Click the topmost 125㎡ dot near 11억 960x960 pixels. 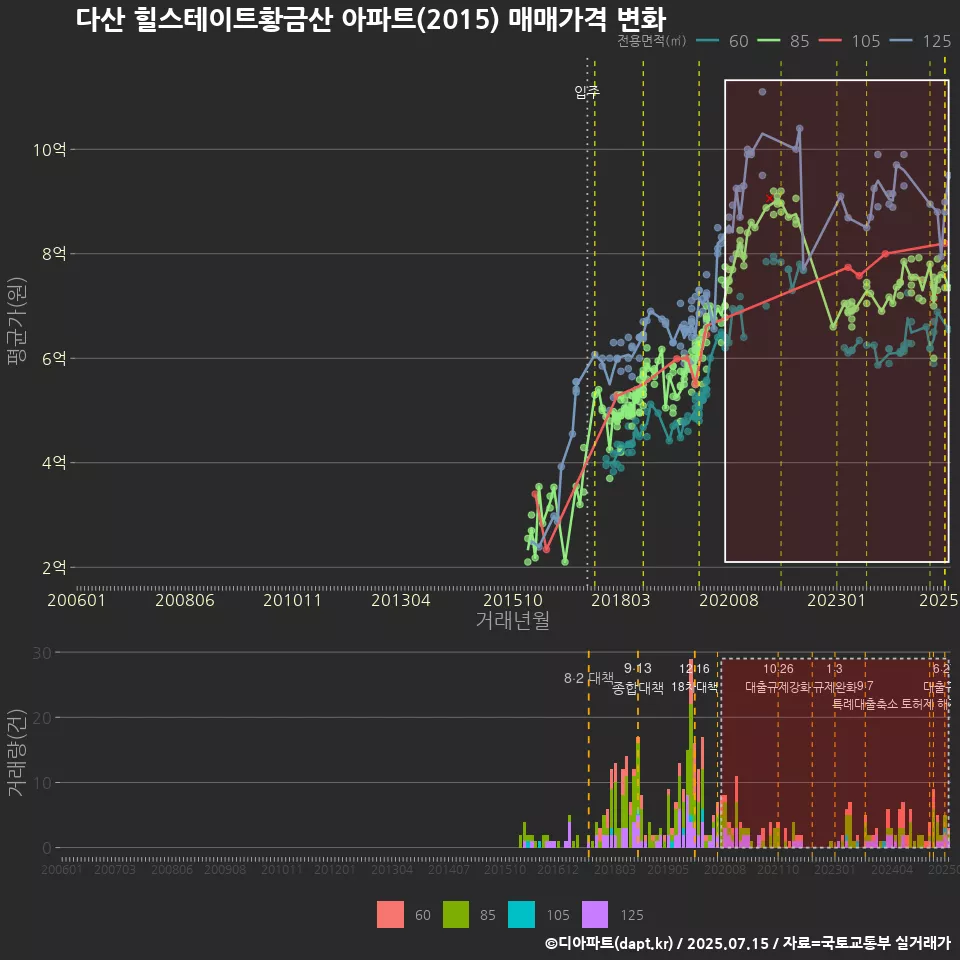762,92
